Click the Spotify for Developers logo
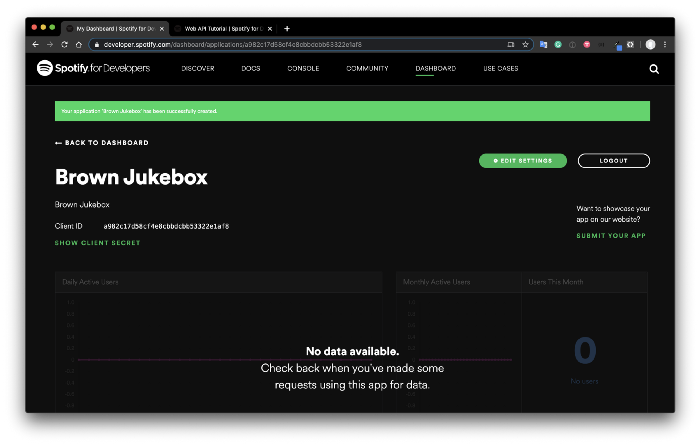This screenshot has height=446, width=700. pyautogui.click(x=93, y=68)
